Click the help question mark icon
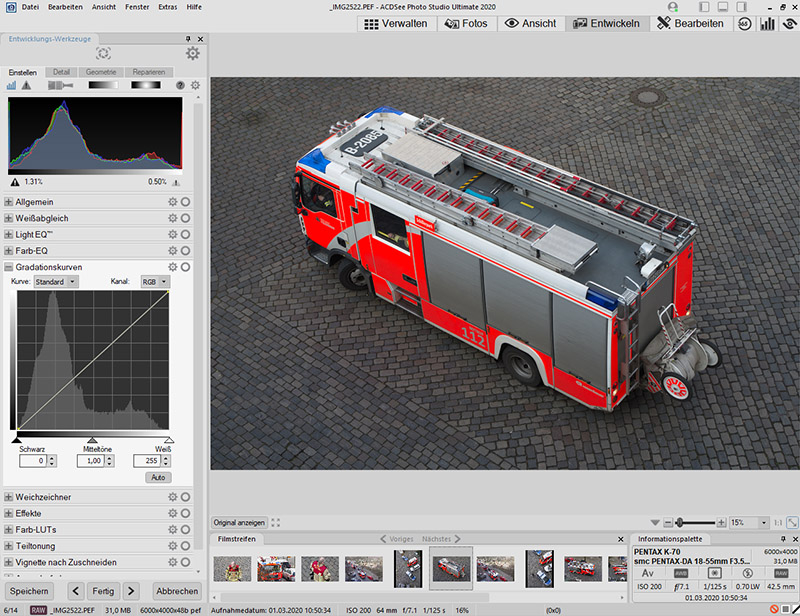The image size is (800, 616). coord(181,86)
